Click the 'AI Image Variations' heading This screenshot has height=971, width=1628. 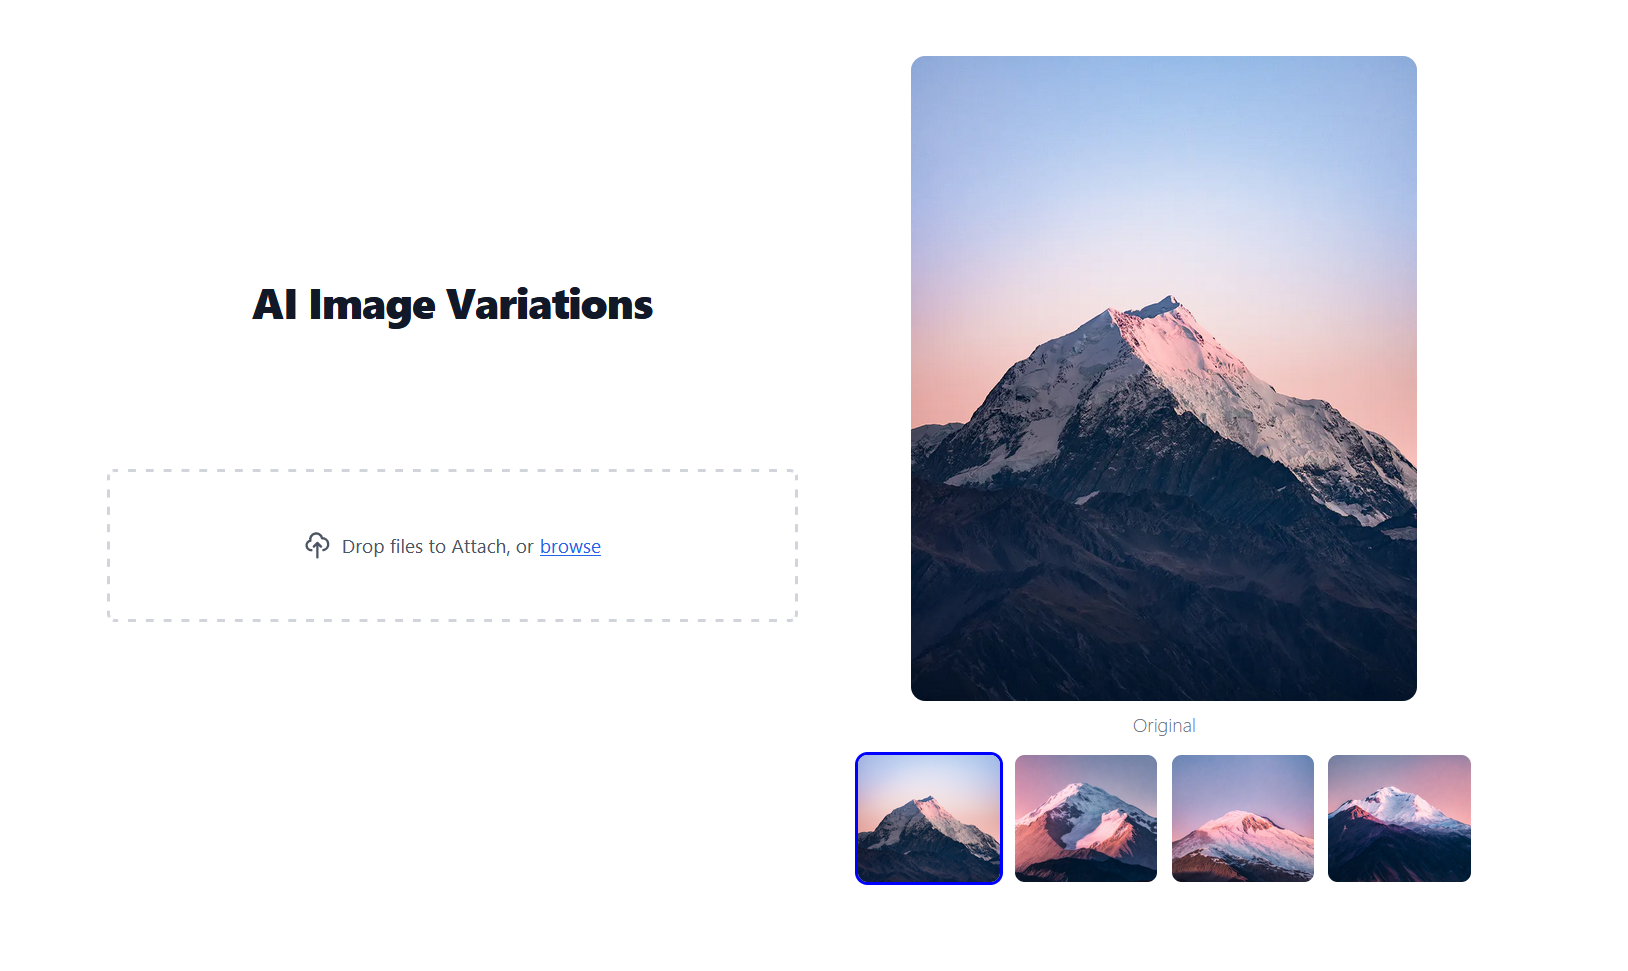click(452, 305)
